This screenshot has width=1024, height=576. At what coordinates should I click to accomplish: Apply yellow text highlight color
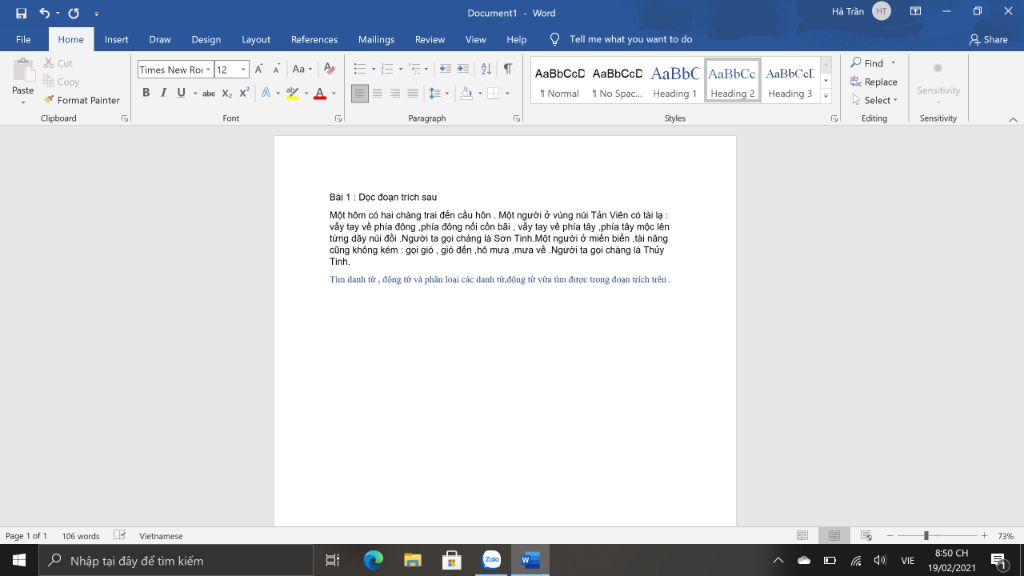coord(293,93)
